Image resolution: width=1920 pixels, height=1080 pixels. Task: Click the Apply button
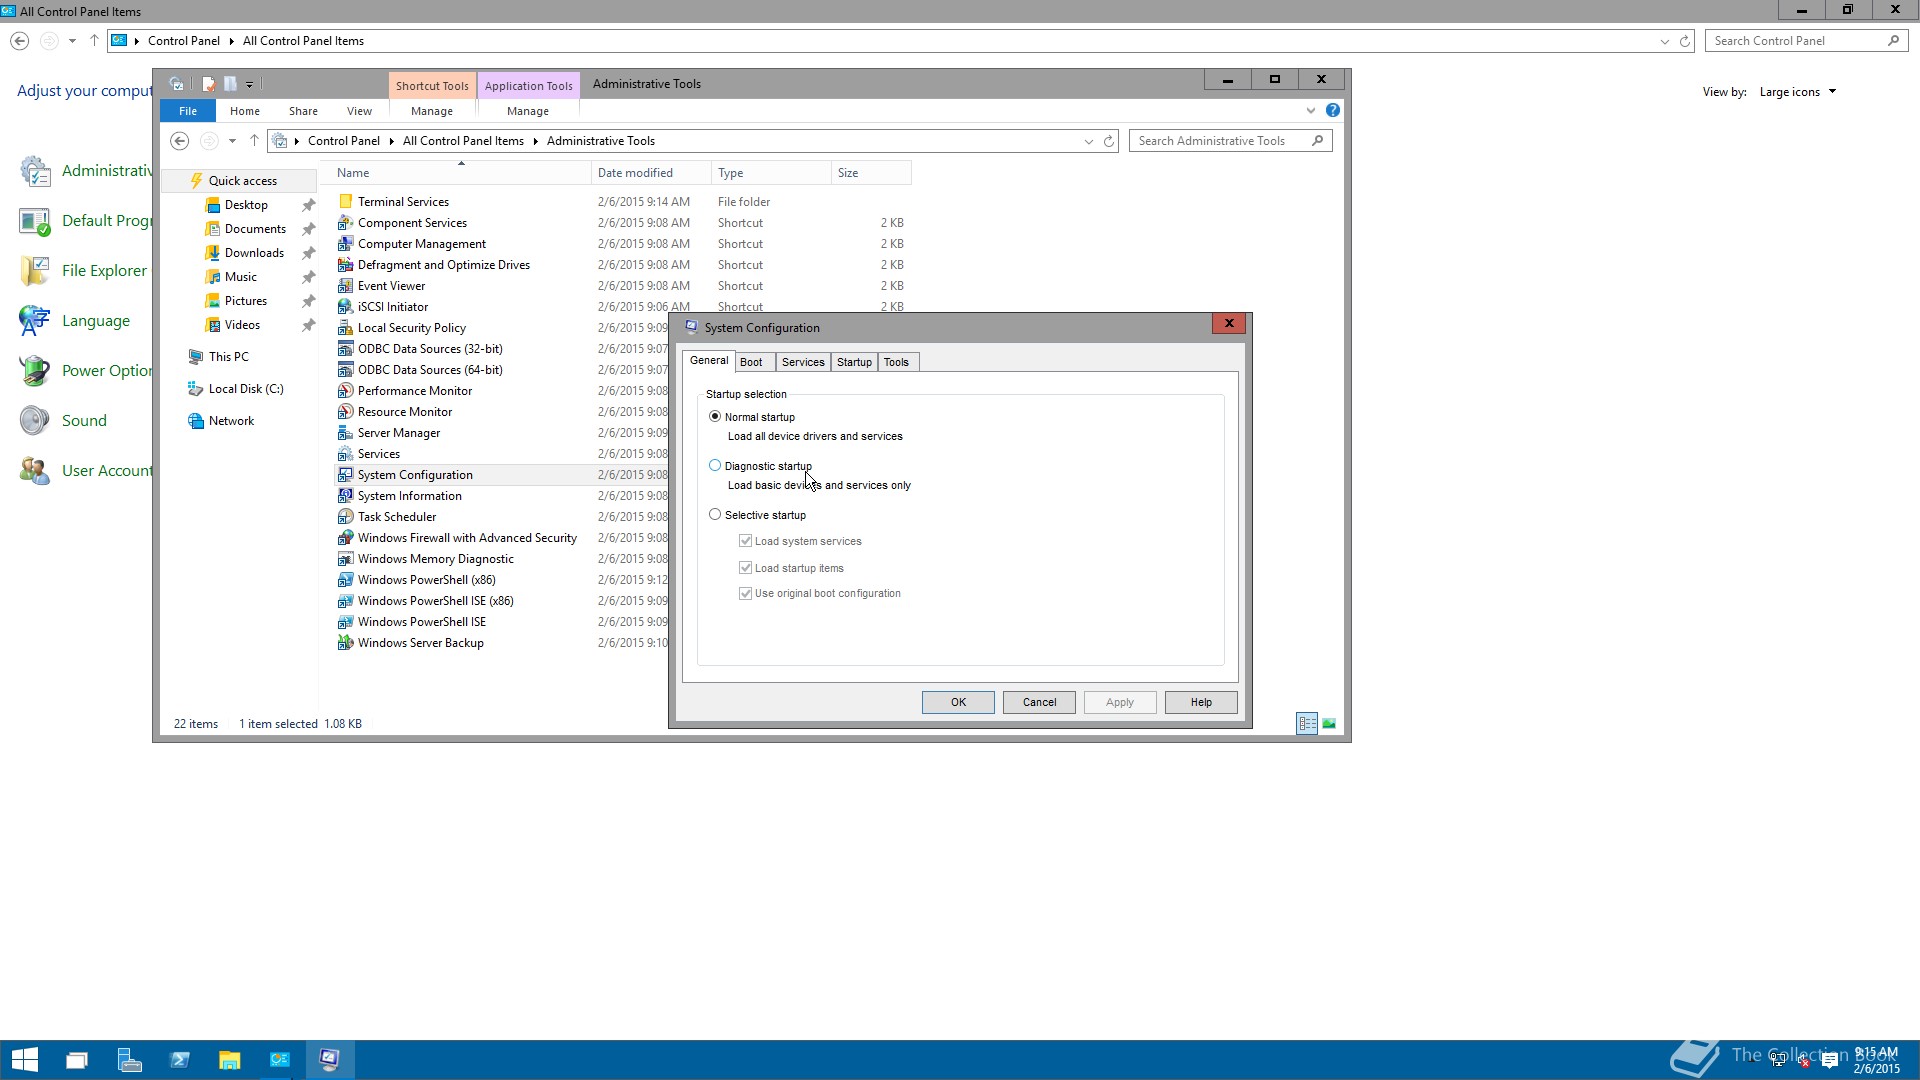tap(1120, 702)
